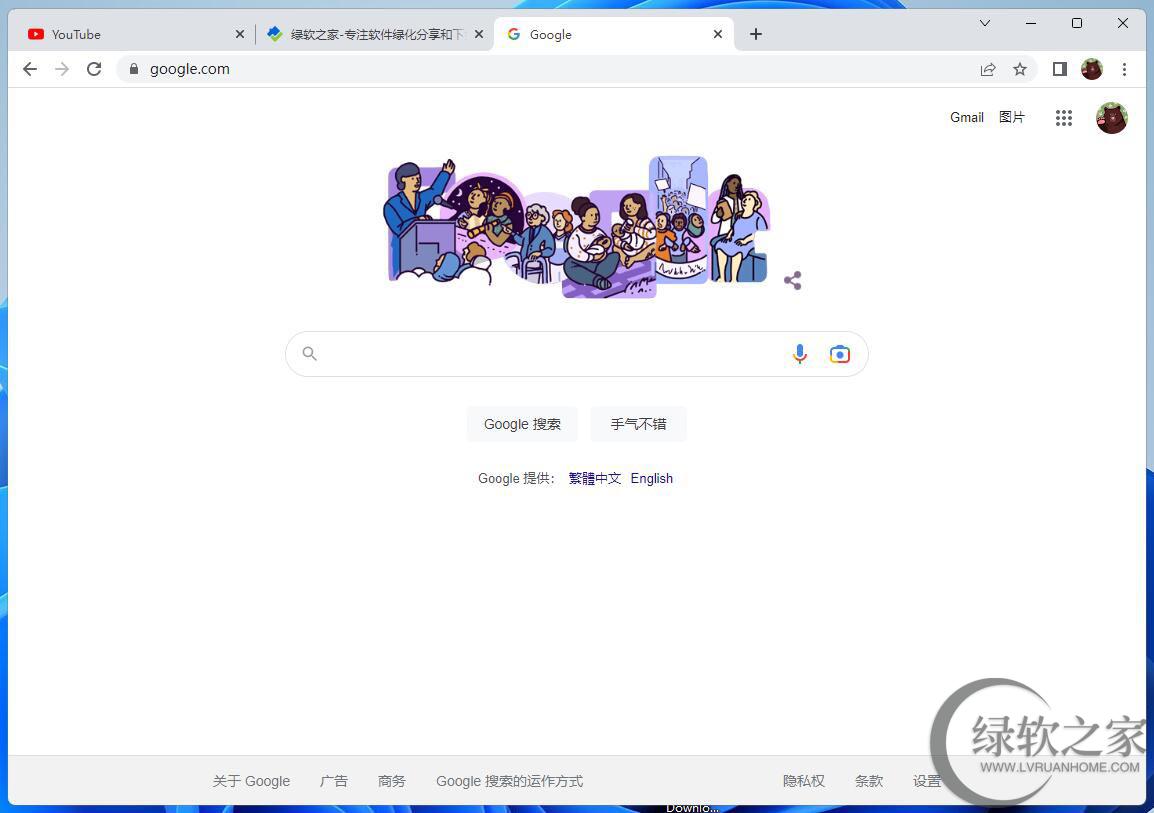Toggle the browser side panel
This screenshot has height=813, width=1154.
[1060, 69]
